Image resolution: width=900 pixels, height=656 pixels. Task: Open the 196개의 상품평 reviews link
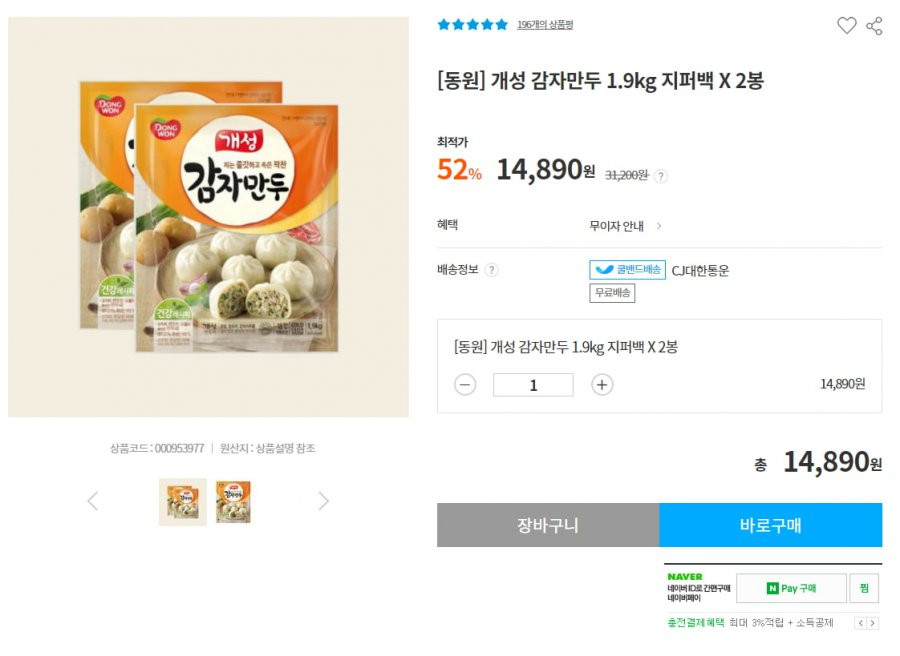pos(545,25)
